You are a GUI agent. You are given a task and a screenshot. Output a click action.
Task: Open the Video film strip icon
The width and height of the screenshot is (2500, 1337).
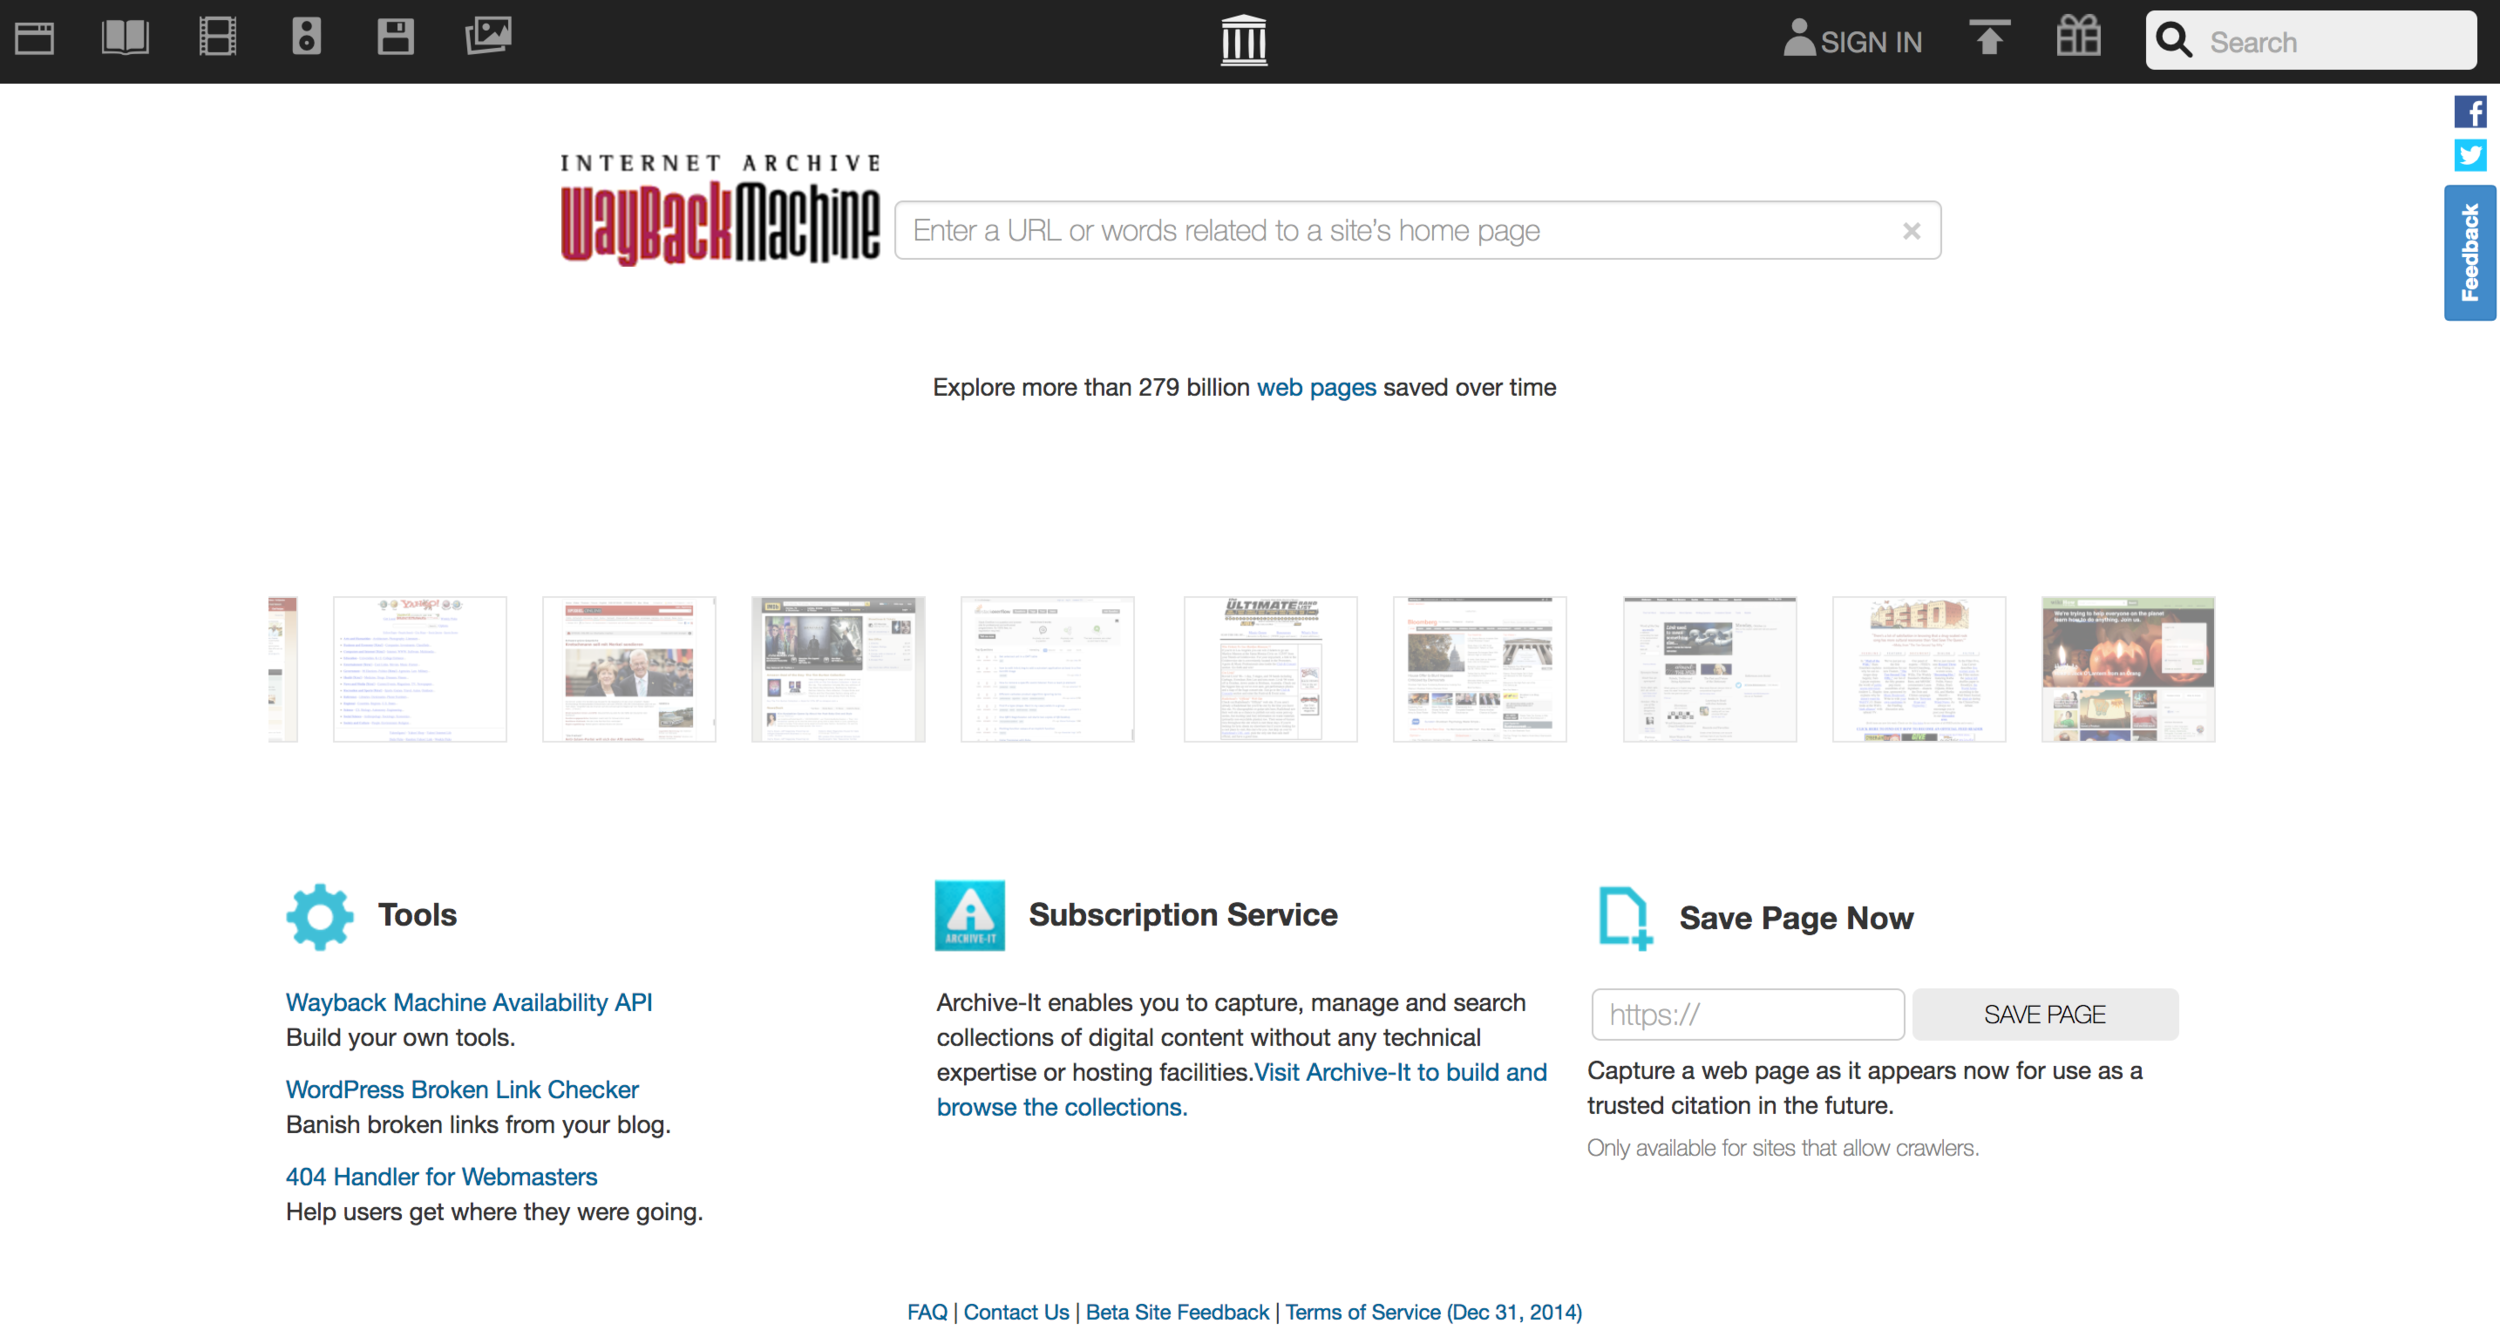[217, 38]
